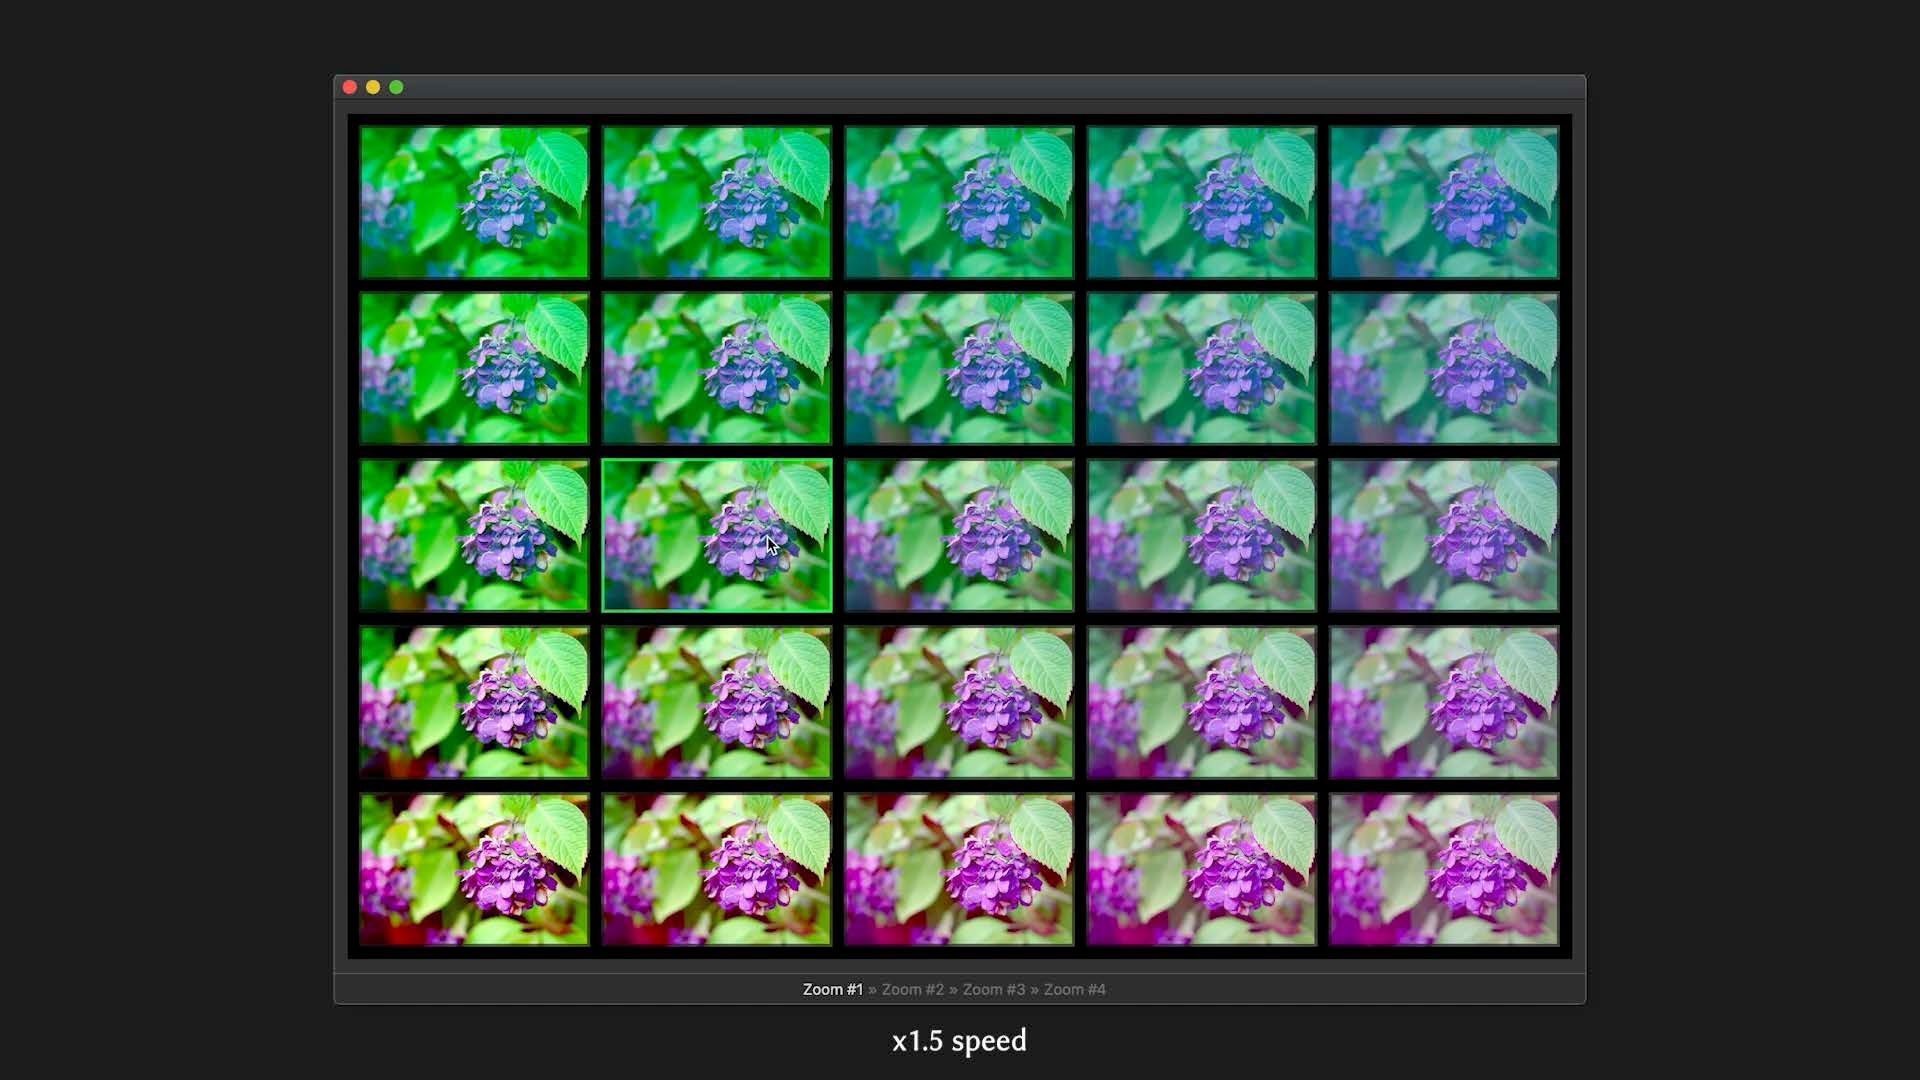Switch to the Zoom #4 breadcrumb step
Image resolution: width=1920 pixels, height=1080 pixels.
[x=1074, y=989]
